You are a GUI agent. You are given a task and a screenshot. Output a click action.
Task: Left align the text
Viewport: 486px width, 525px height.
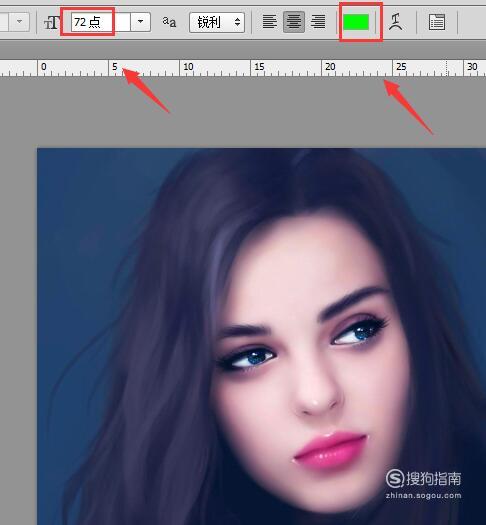[270, 22]
